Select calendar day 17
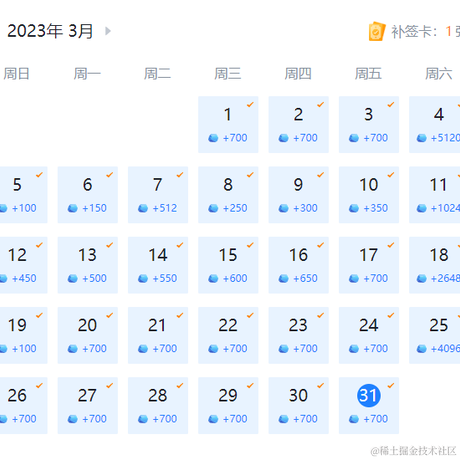Image resolution: width=460 pixels, height=460 pixels. tap(369, 265)
